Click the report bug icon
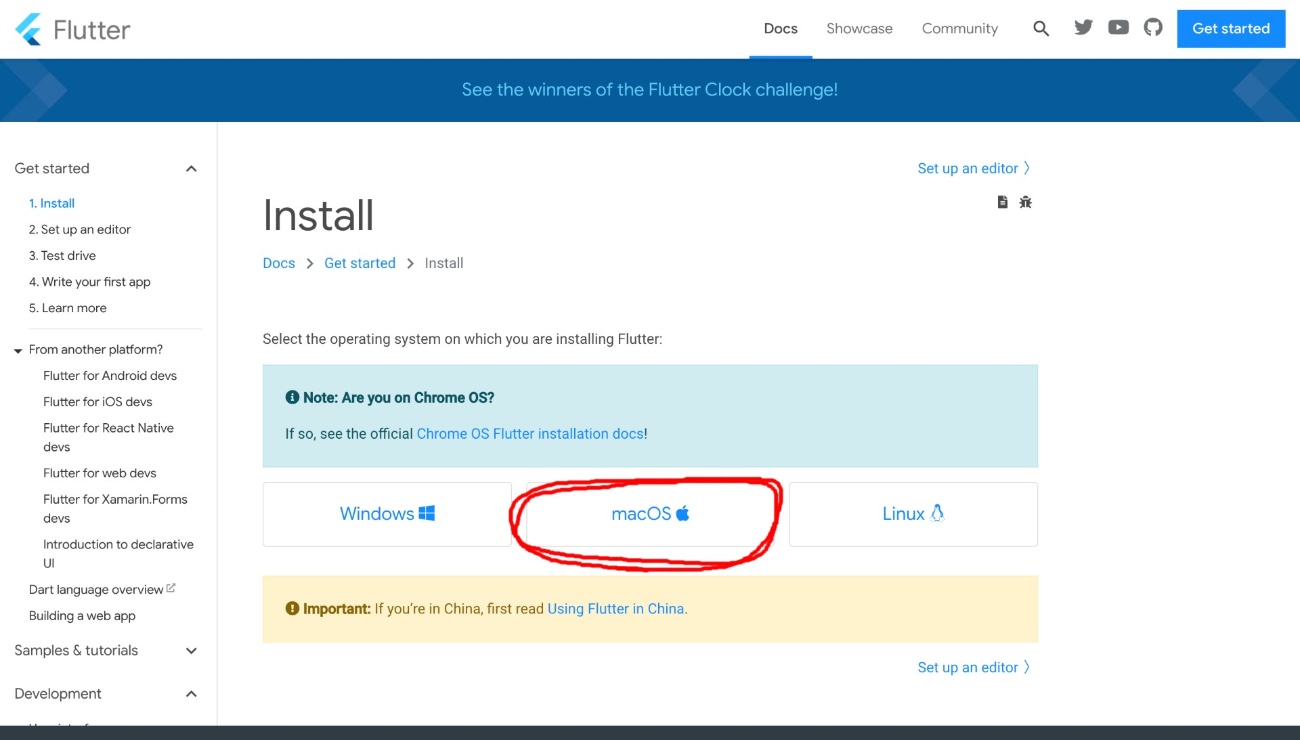This screenshot has width=1300, height=740. pyautogui.click(x=1025, y=202)
